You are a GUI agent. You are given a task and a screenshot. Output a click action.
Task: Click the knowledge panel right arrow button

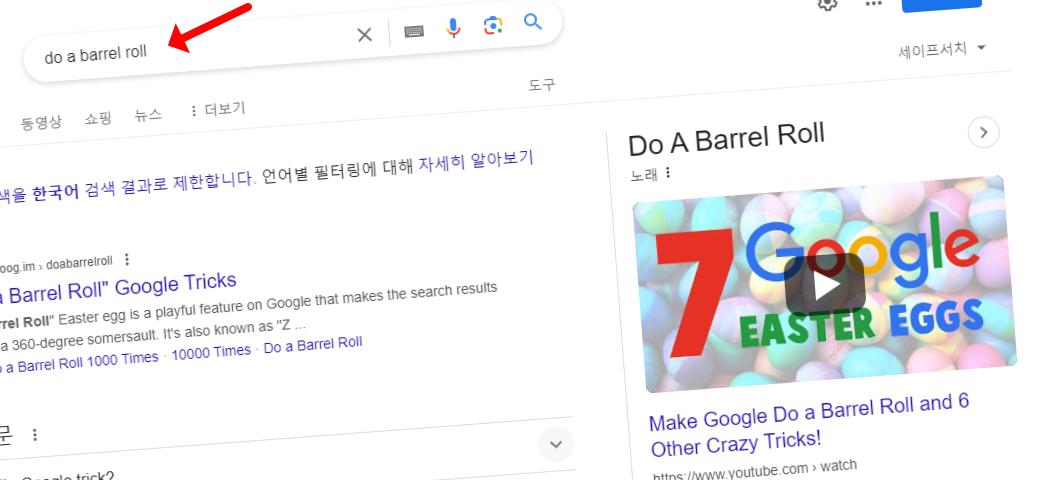coord(983,133)
